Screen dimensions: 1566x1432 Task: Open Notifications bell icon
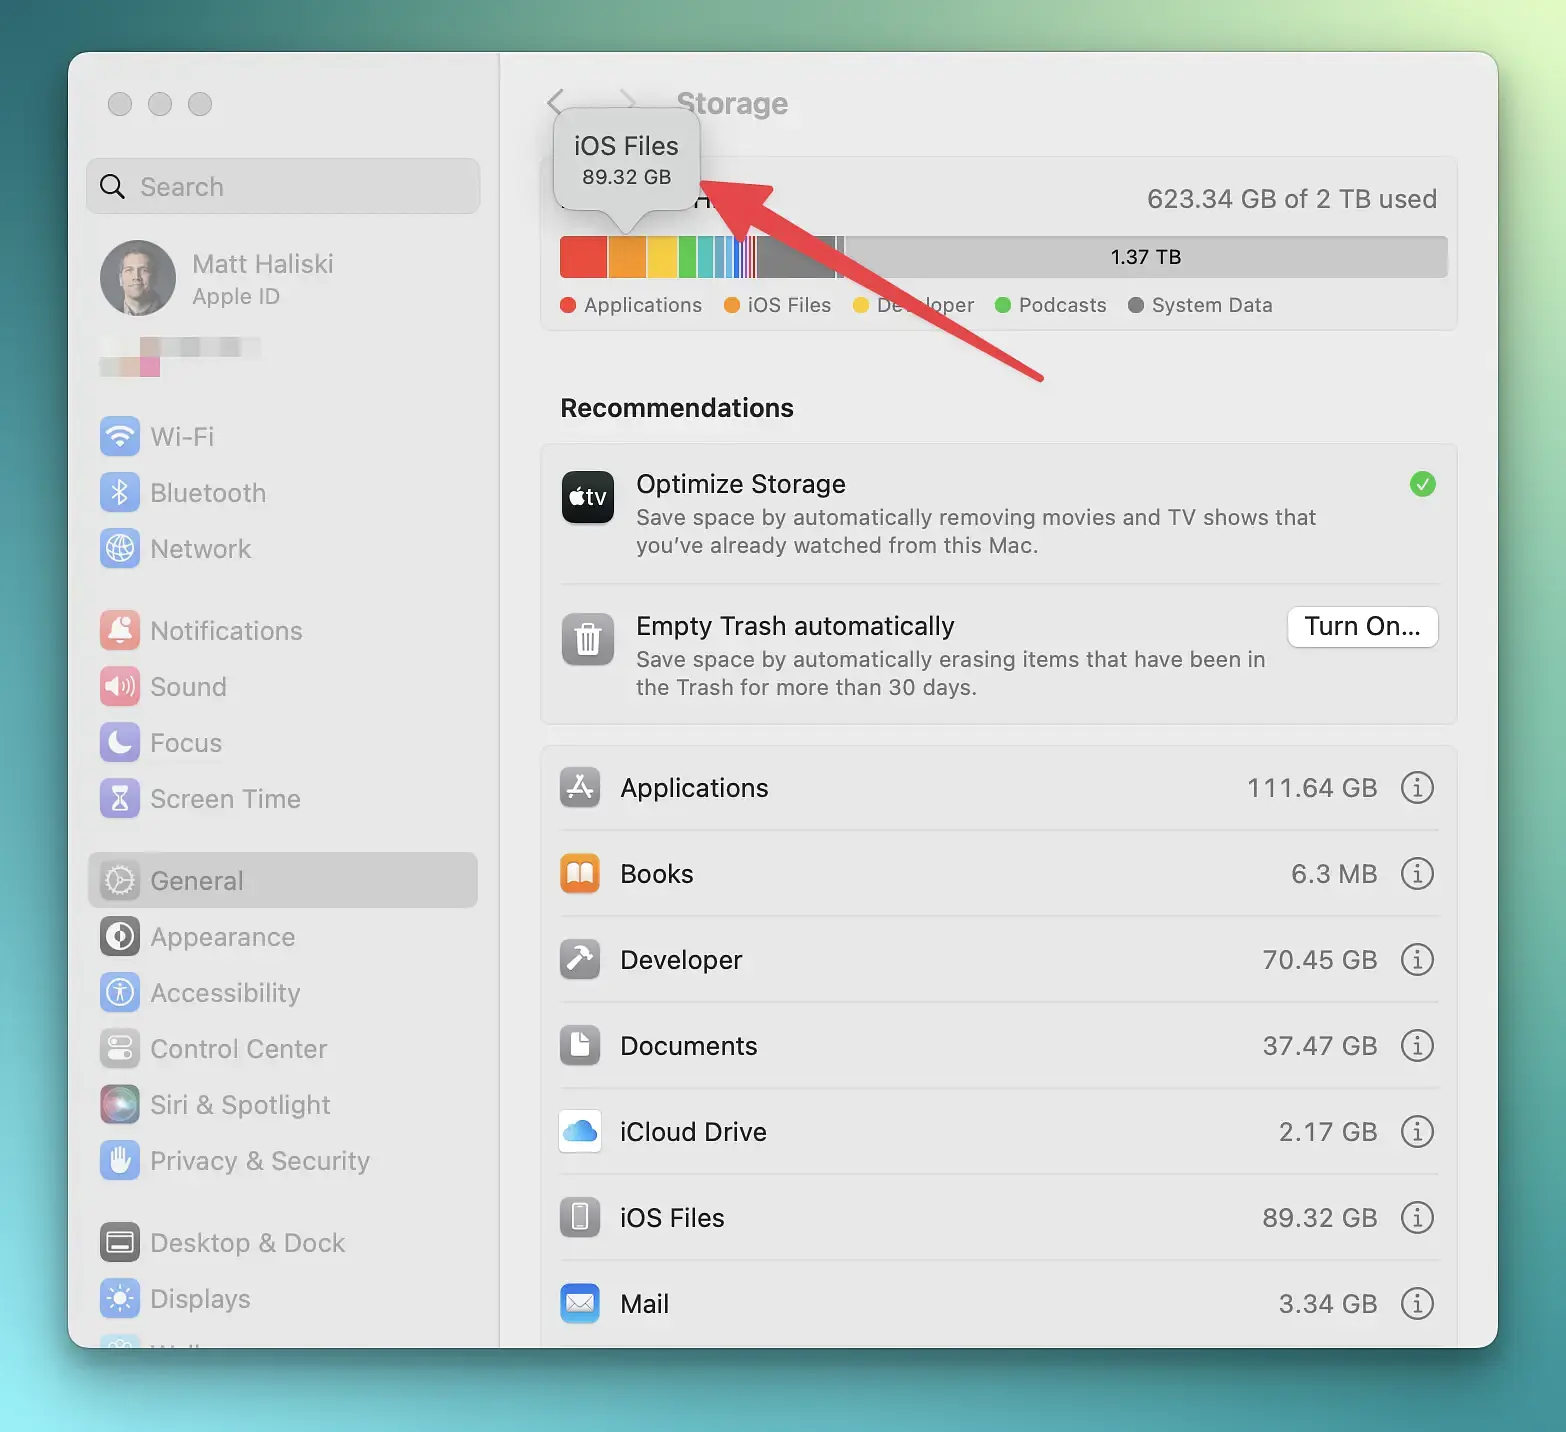(120, 630)
